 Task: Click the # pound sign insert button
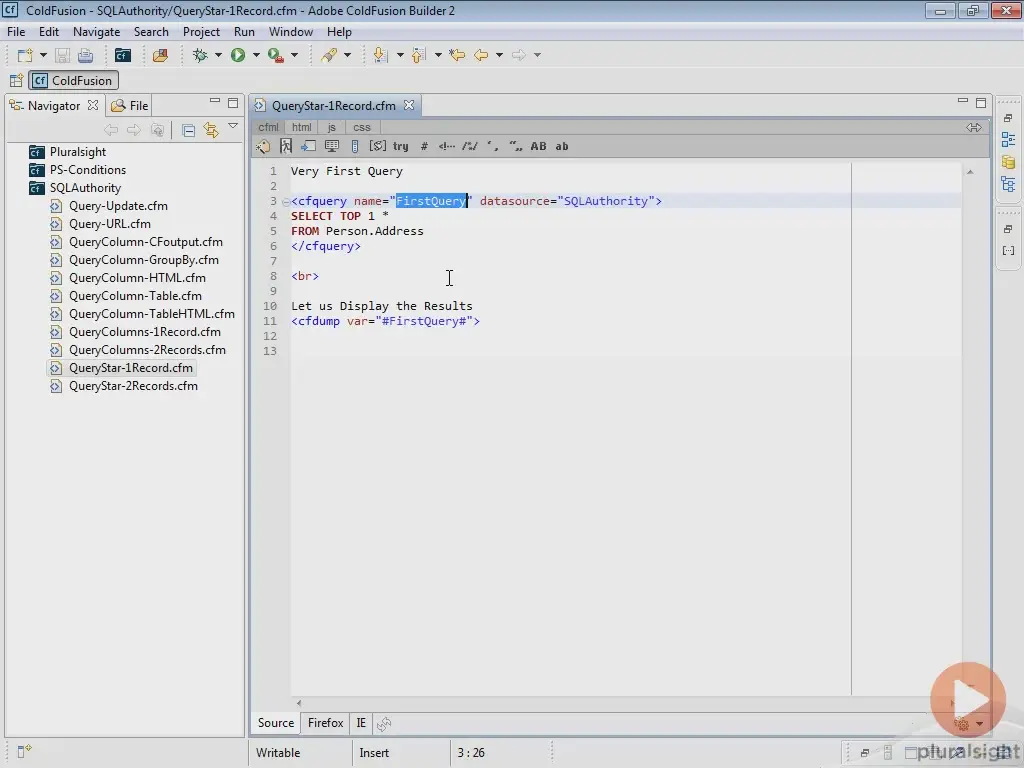(x=424, y=146)
